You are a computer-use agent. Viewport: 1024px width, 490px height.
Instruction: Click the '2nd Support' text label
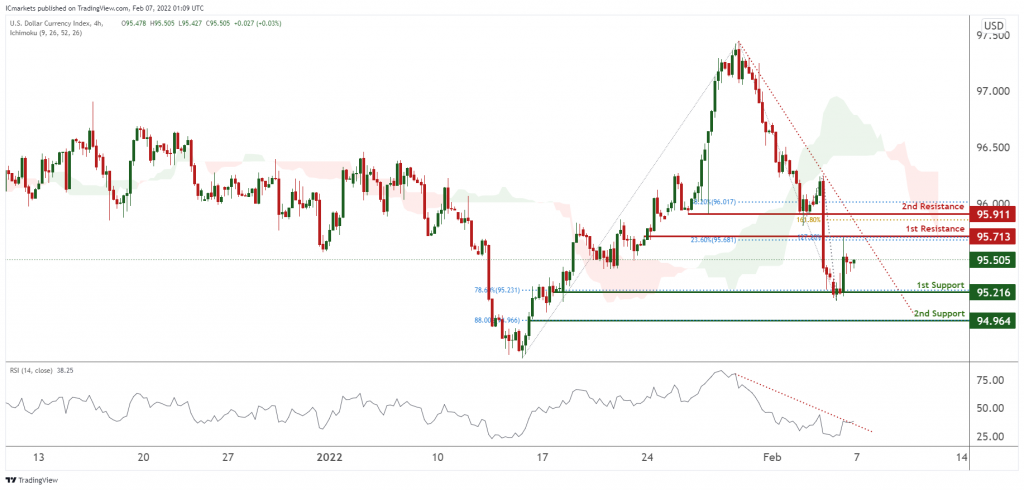pyautogui.click(x=939, y=314)
